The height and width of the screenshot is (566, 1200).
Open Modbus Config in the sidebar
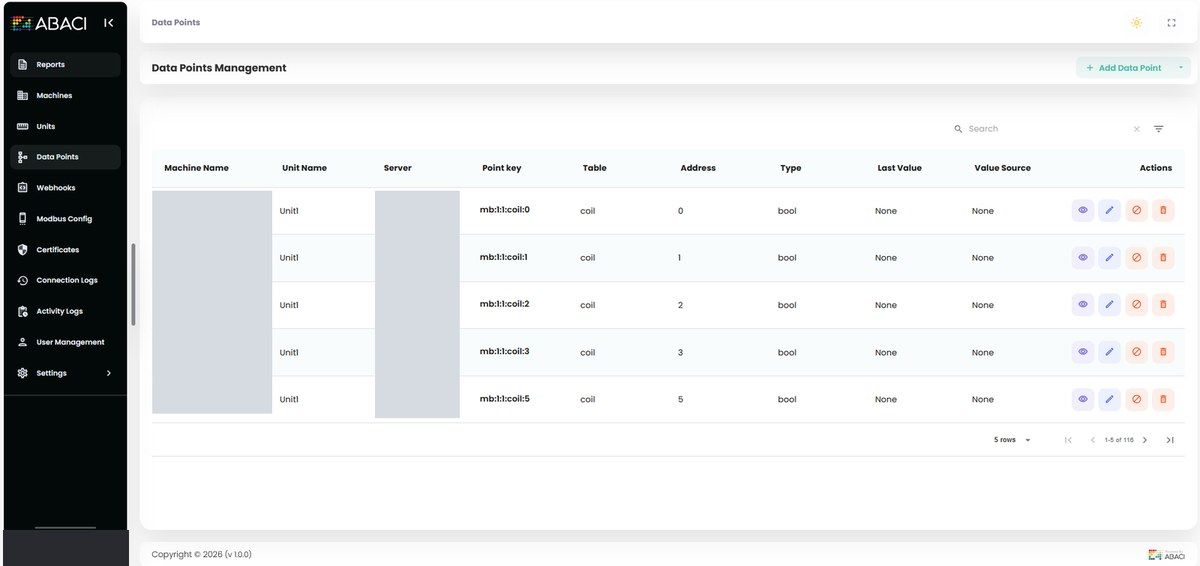point(65,219)
